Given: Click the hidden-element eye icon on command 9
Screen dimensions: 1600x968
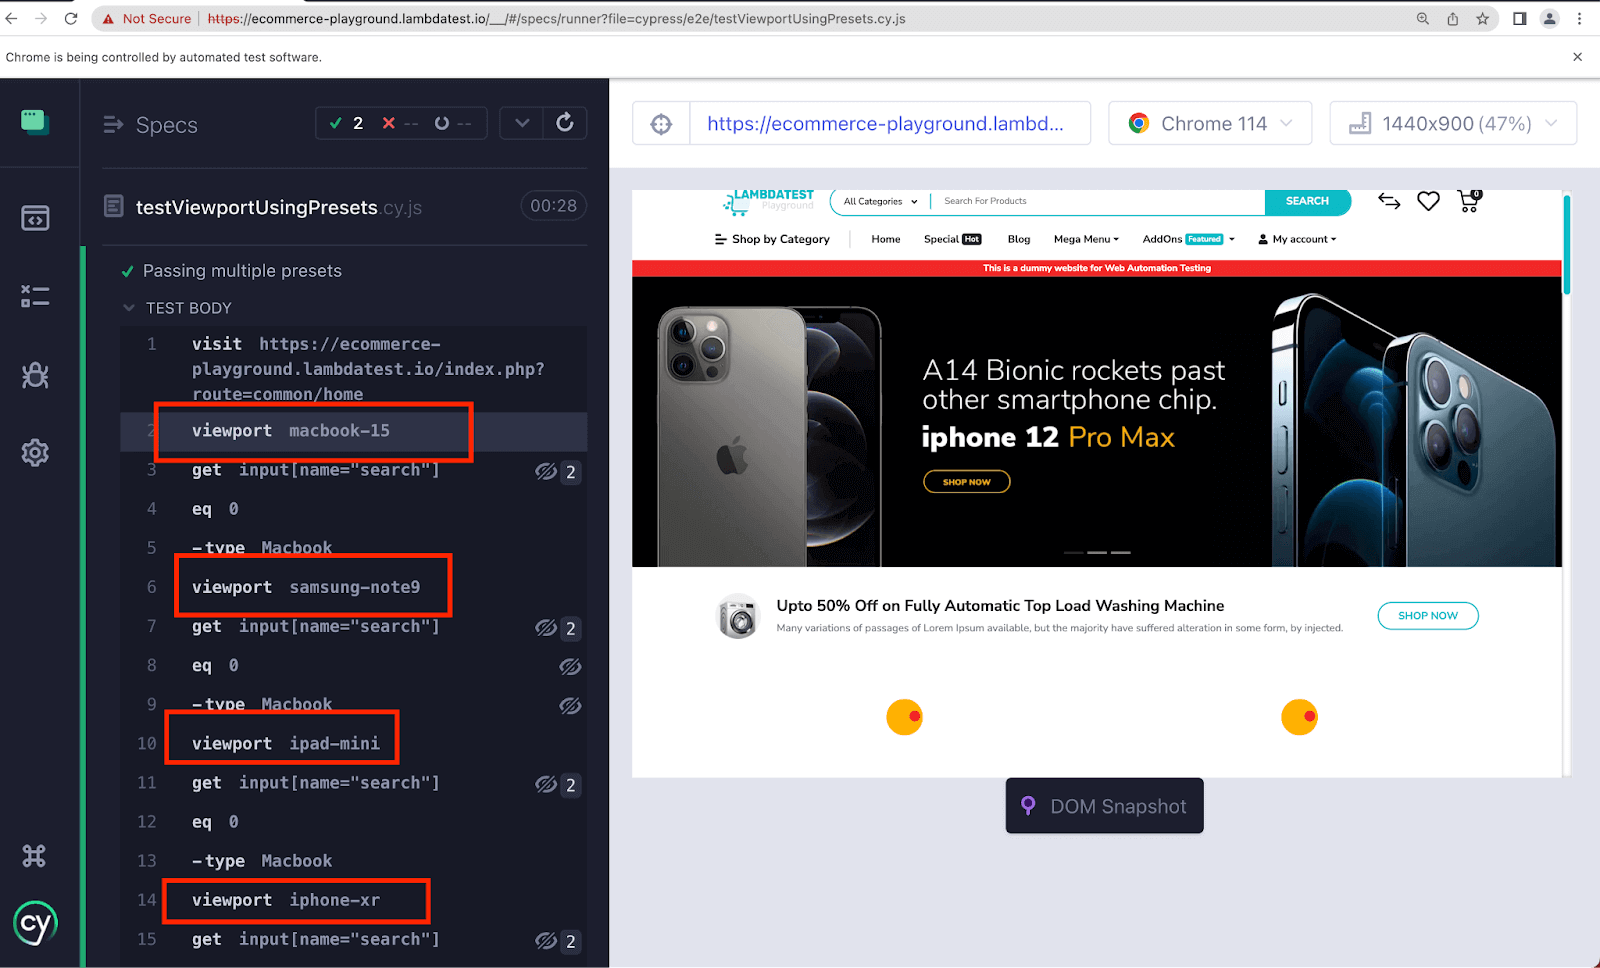Looking at the screenshot, I should 570,706.
